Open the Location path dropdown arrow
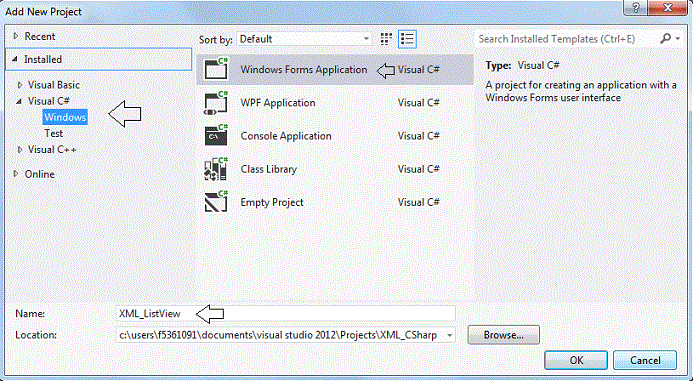Screen dimensions: 693x381 [449, 335]
